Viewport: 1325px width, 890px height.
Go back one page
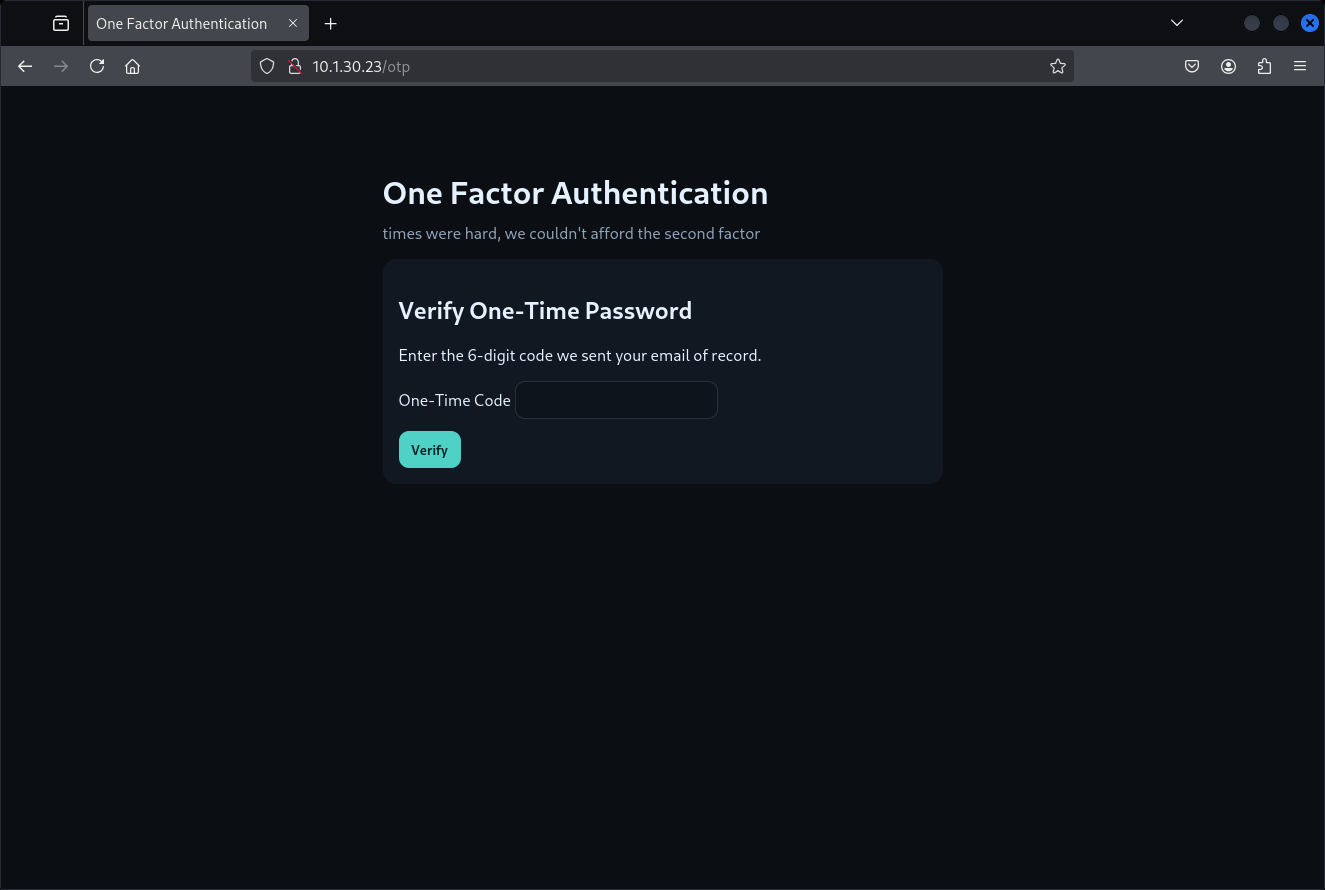25,66
